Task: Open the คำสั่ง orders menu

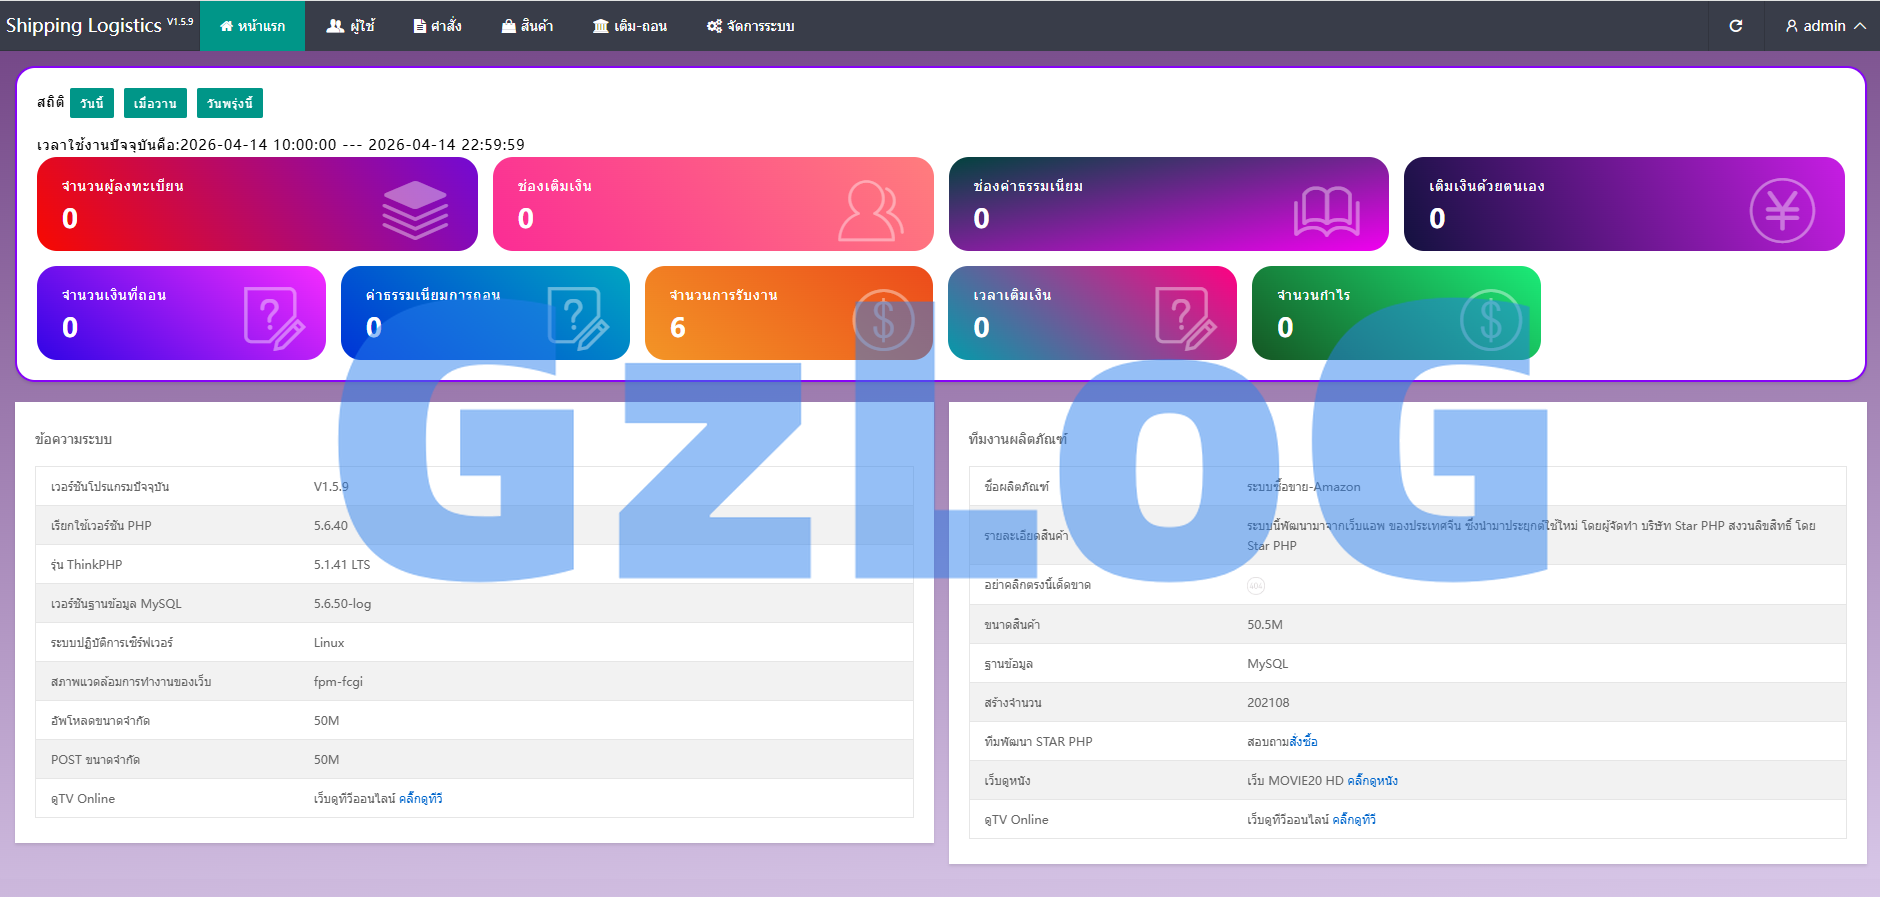Action: coord(437,26)
